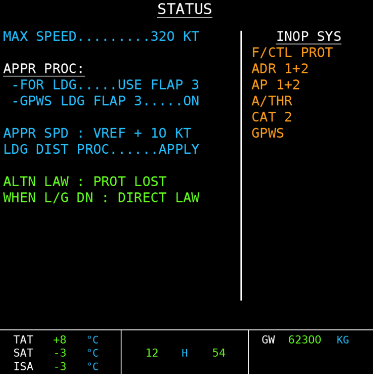Select A/THR in inoperative list
The width and height of the screenshot is (373, 374).
[x=272, y=101]
